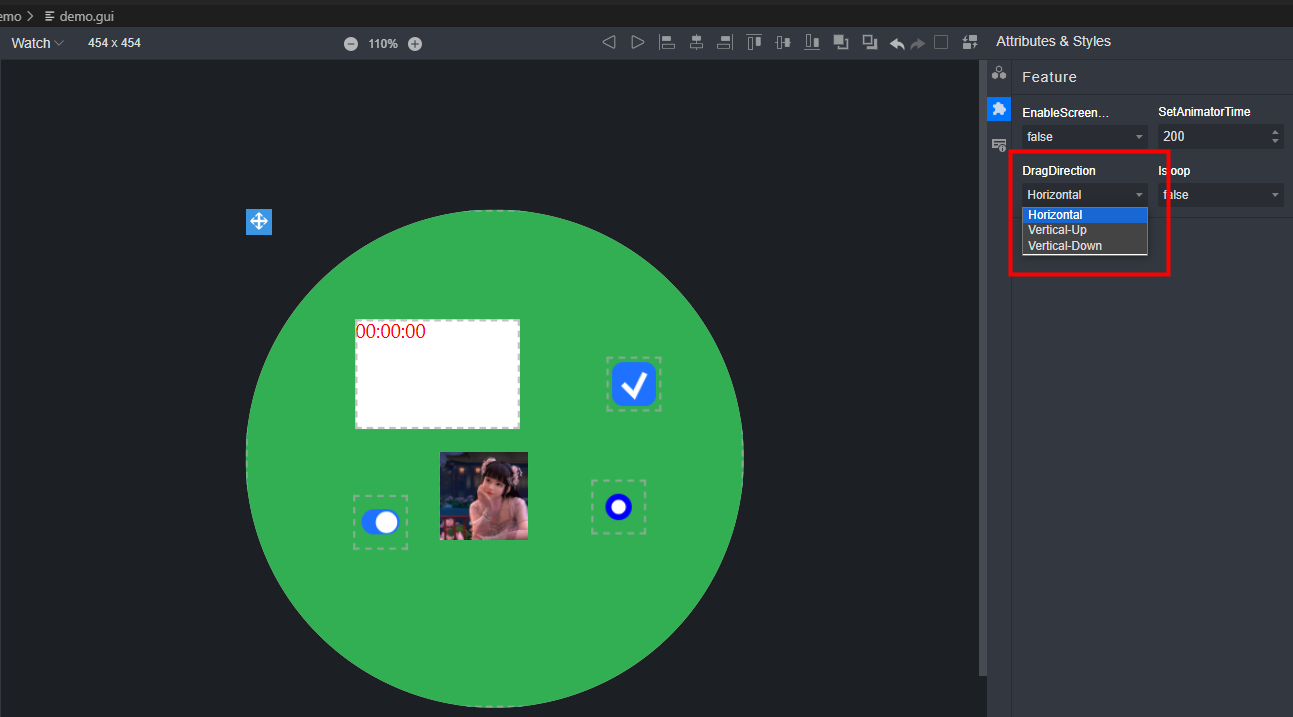Click the zoom out minus icon
Viewport: 1293px width, 717px height.
point(351,44)
